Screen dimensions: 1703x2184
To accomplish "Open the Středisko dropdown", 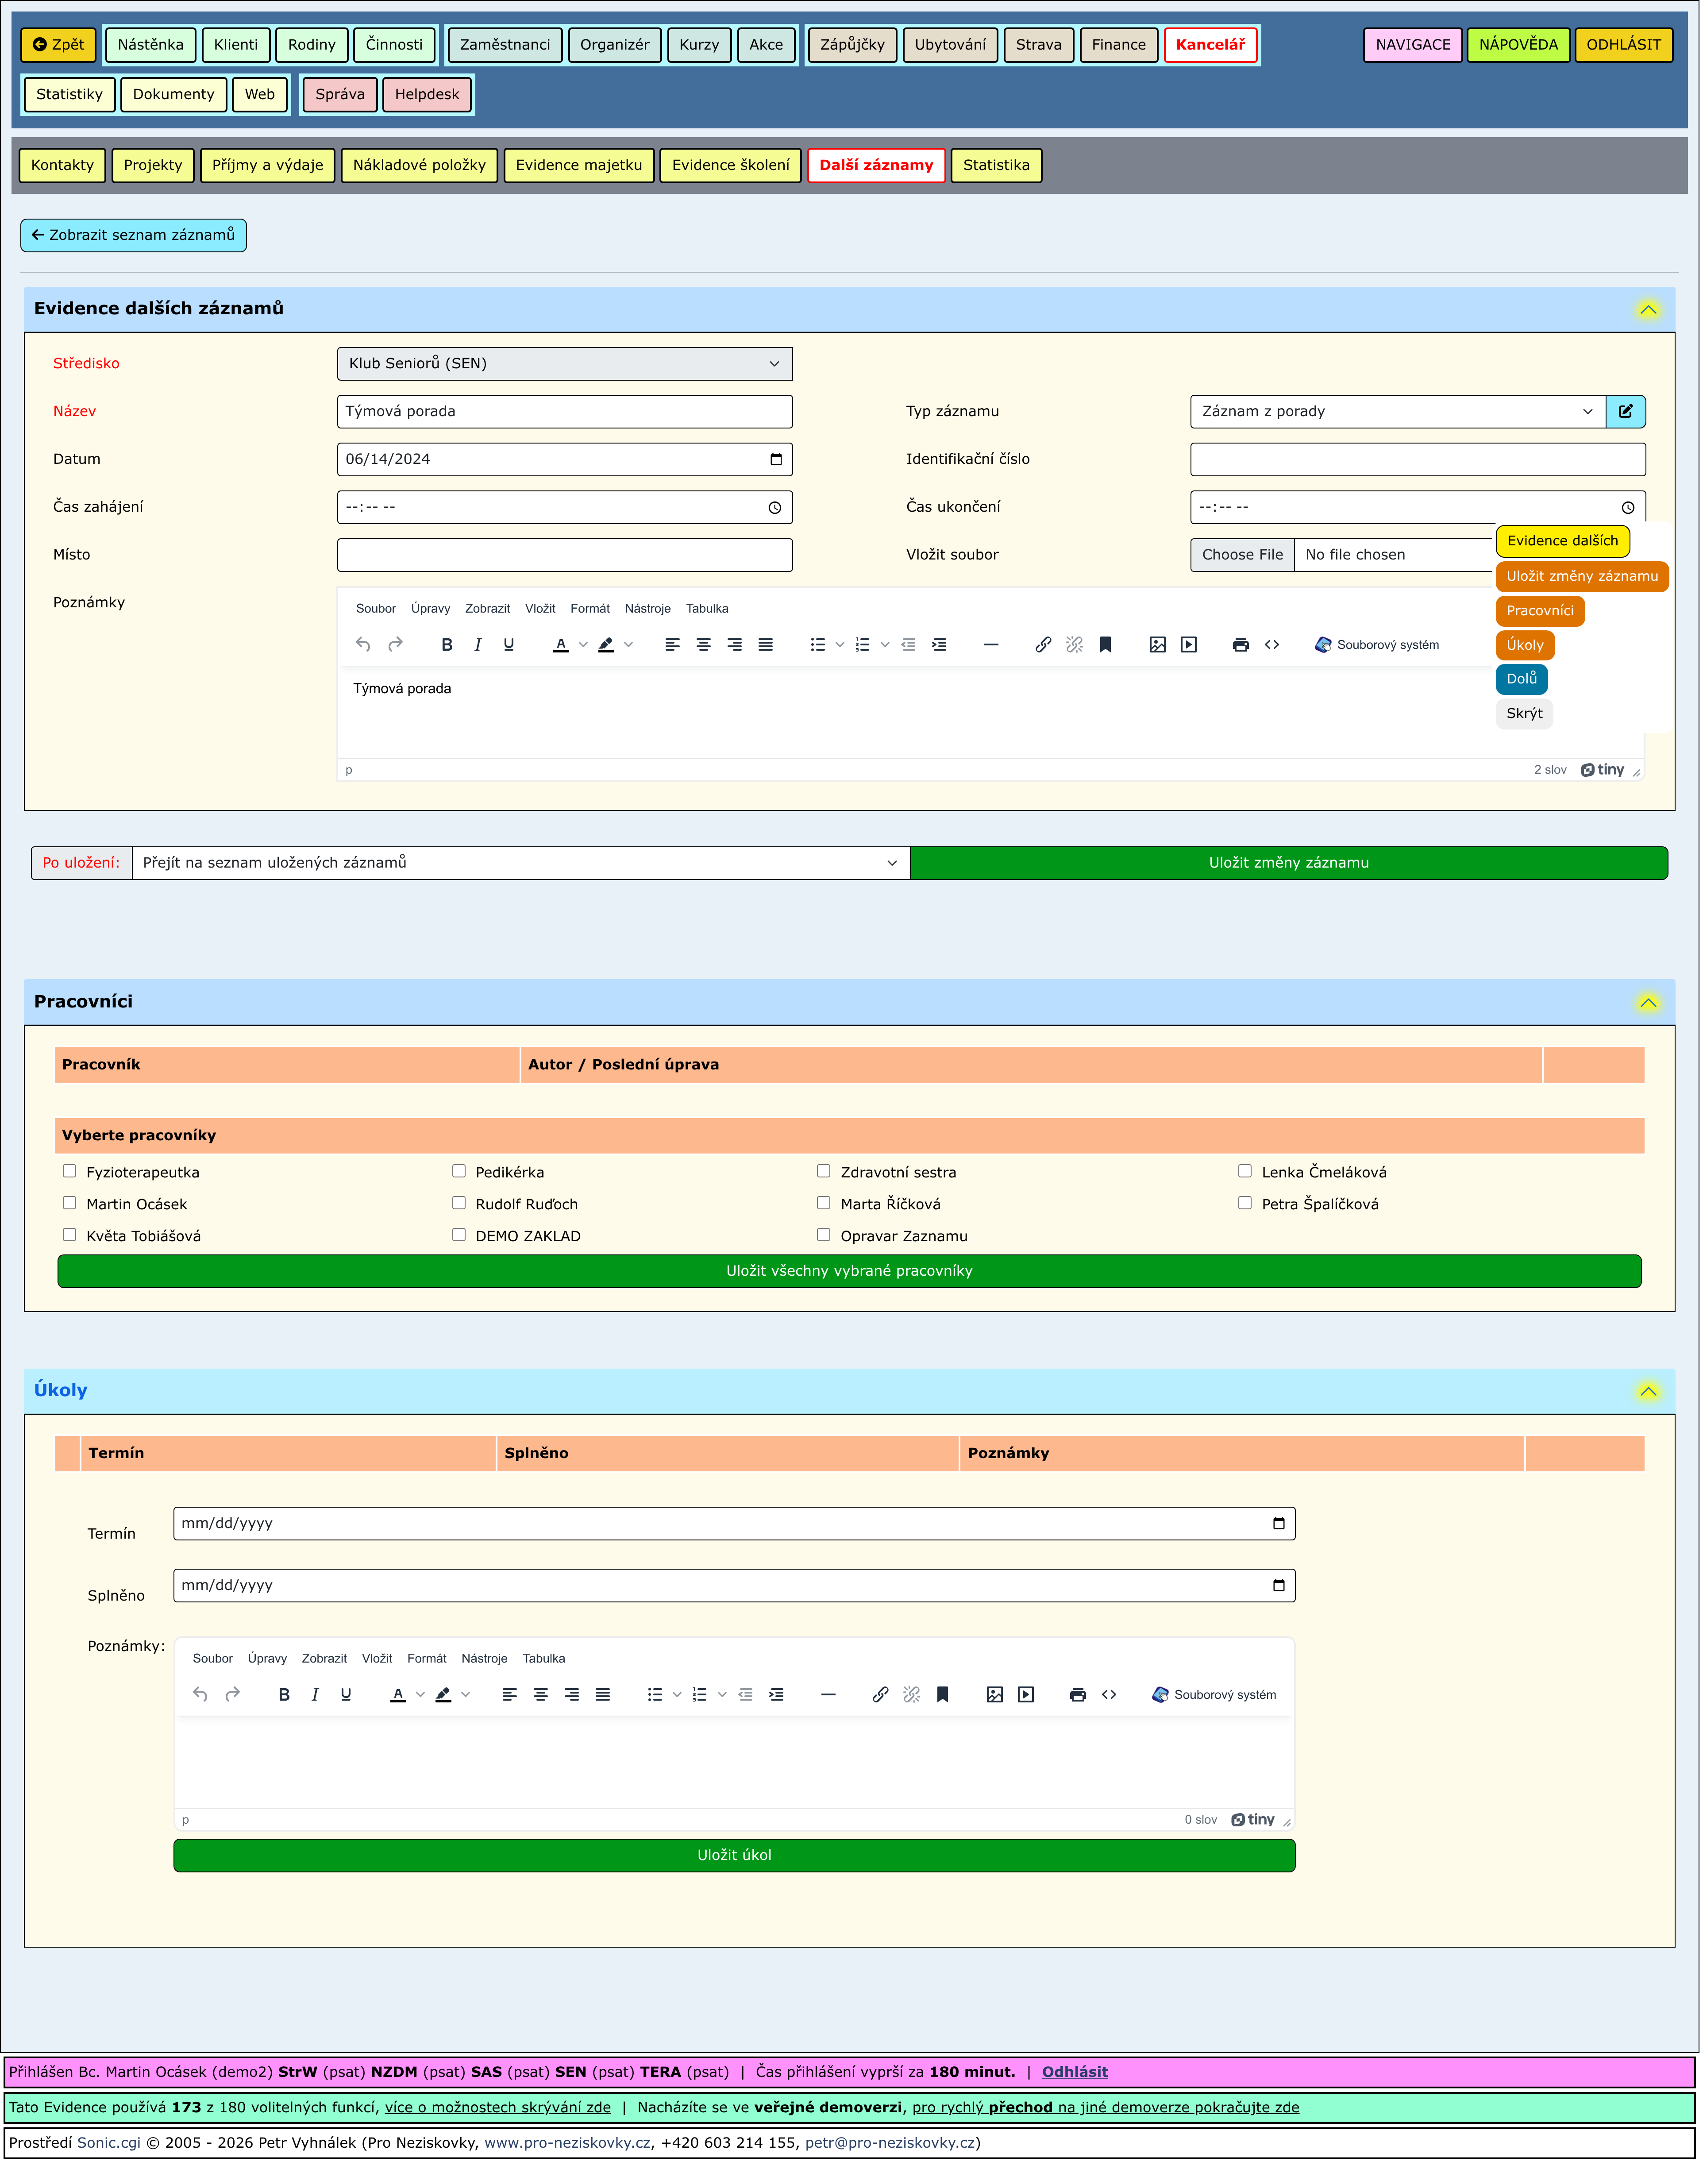I will click(x=565, y=364).
